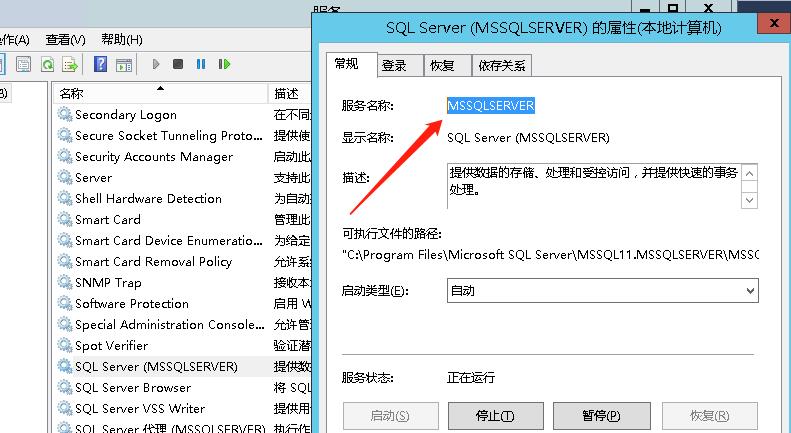Click gear icon of Spot Verifier service
Viewport: 791px width, 433px height.
click(x=65, y=346)
